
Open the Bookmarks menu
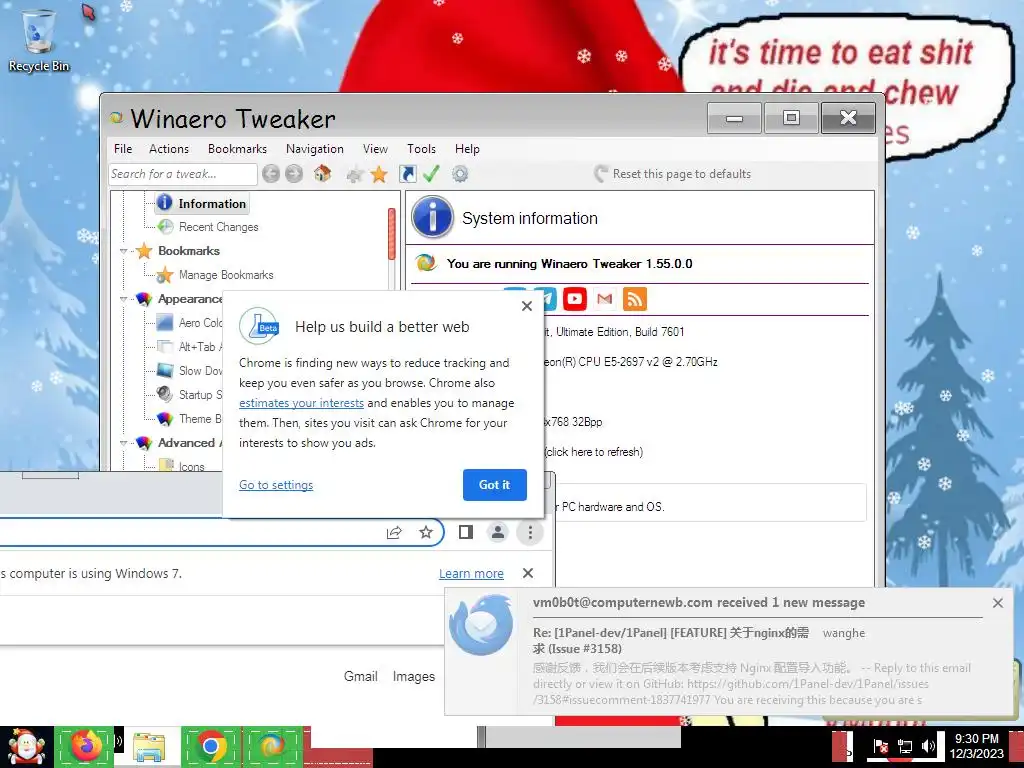[x=237, y=149]
